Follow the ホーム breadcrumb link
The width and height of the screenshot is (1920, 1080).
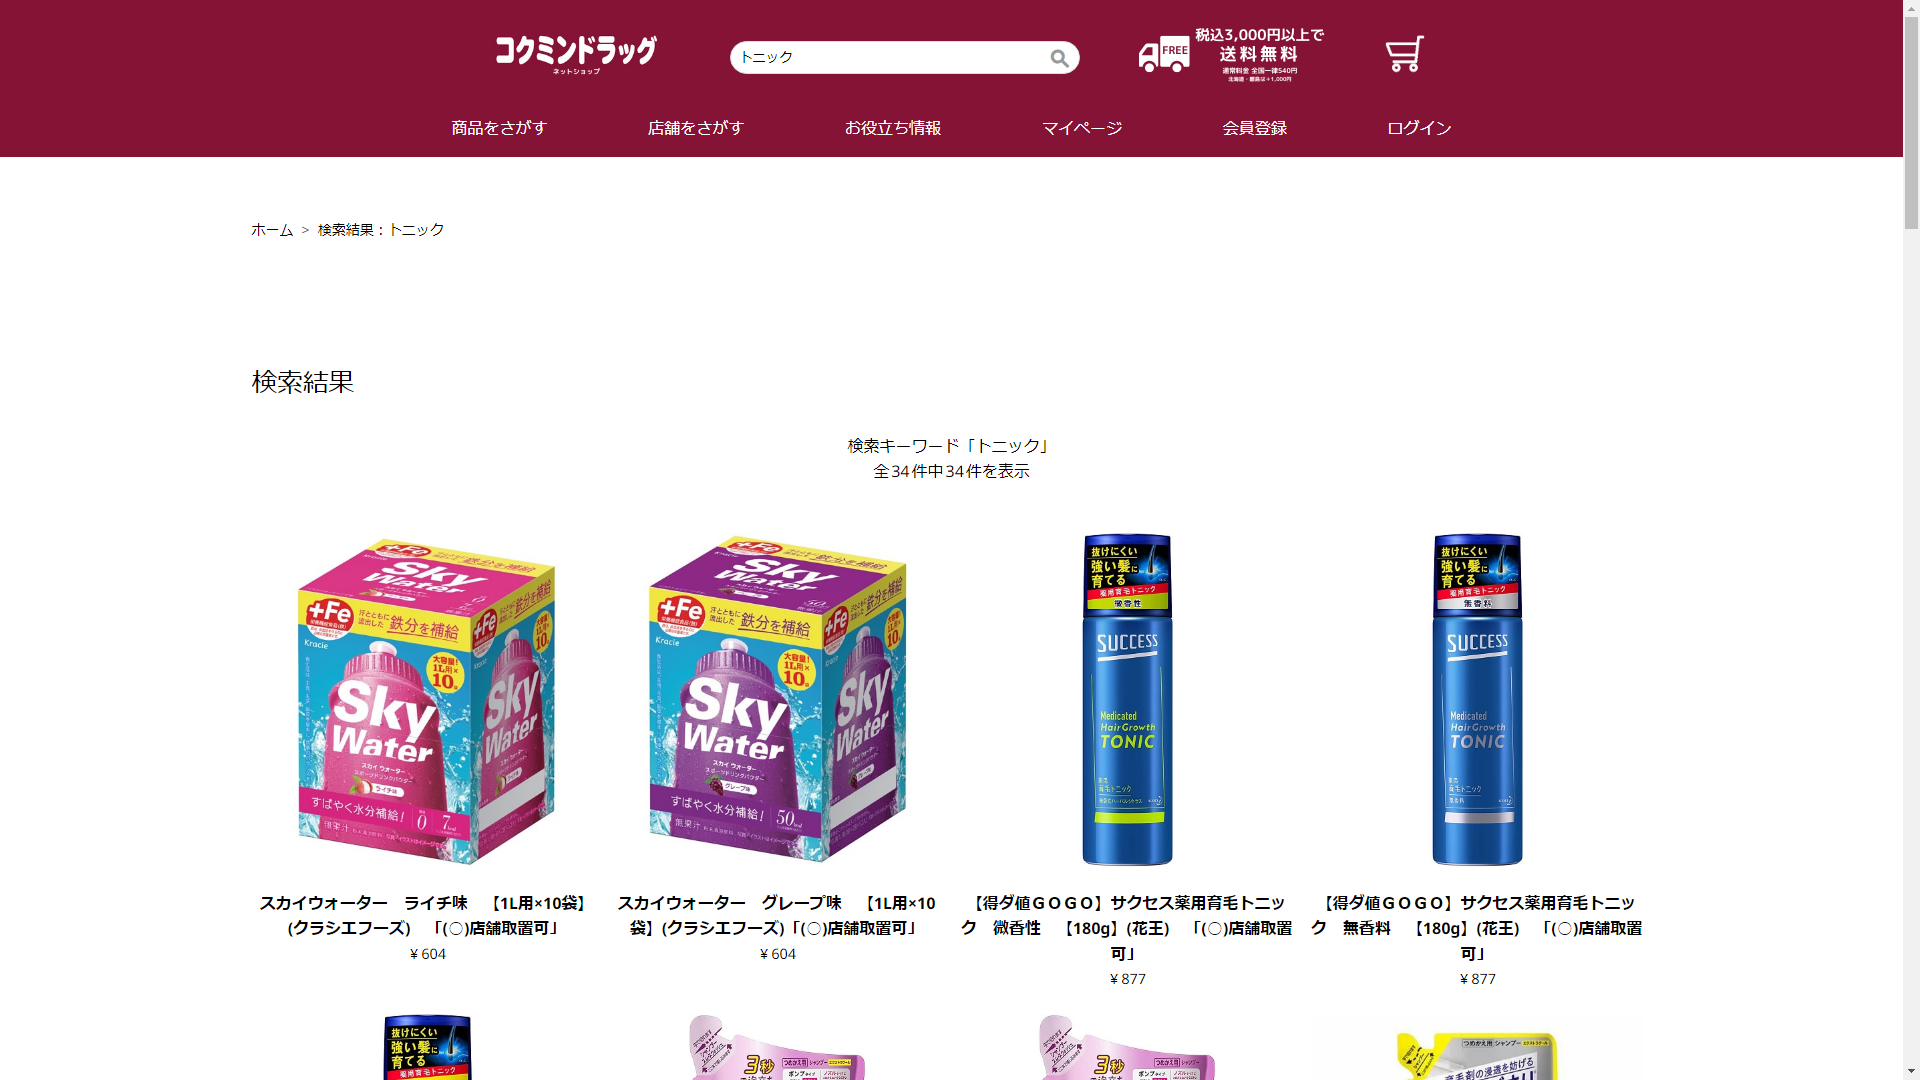(272, 230)
